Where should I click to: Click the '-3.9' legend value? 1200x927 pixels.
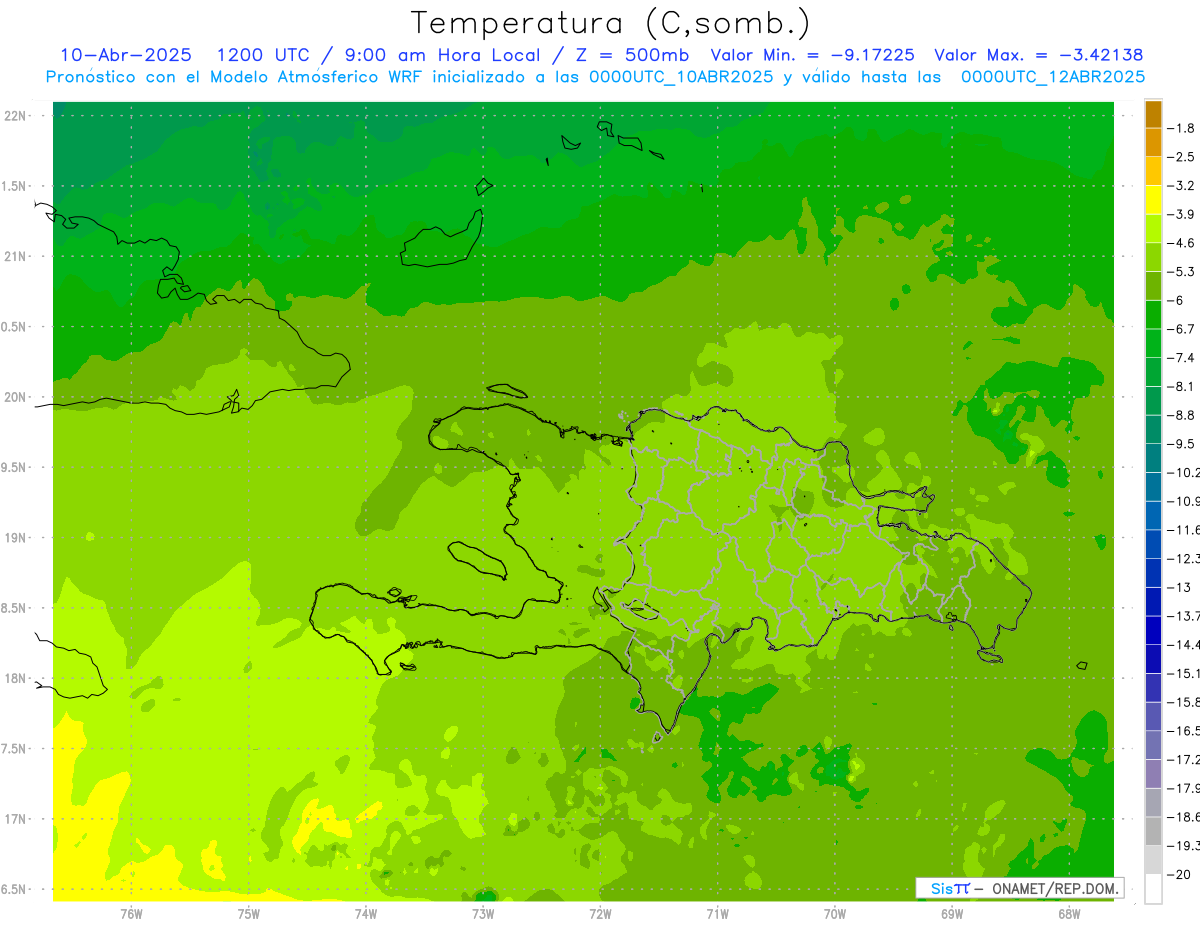1182,214
